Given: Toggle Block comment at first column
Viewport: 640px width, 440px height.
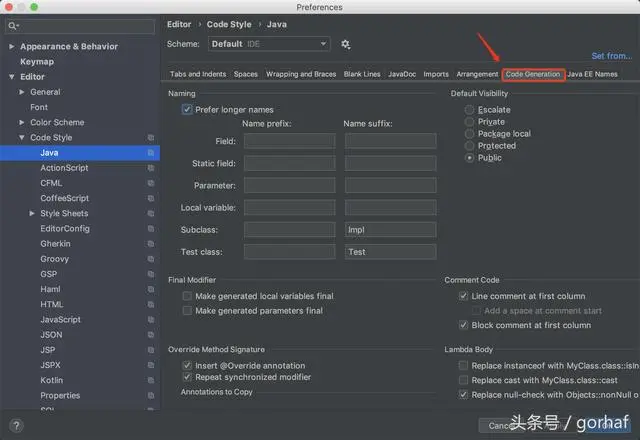Looking at the screenshot, I should coord(463,325).
